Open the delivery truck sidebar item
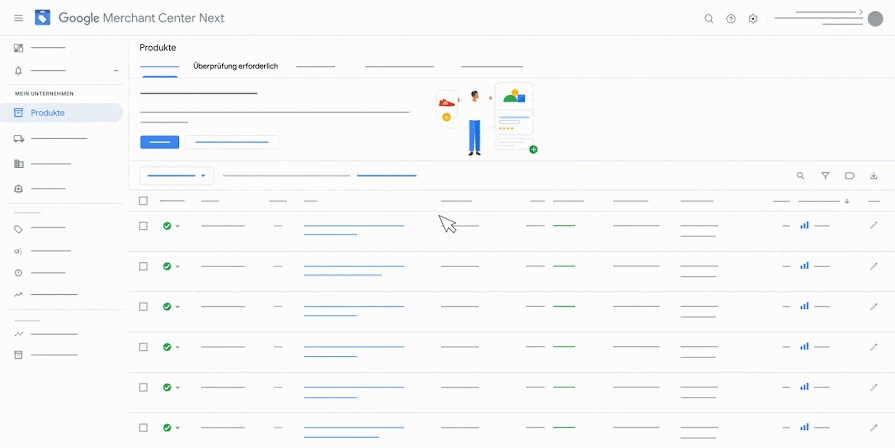895x448 pixels. coord(18,139)
